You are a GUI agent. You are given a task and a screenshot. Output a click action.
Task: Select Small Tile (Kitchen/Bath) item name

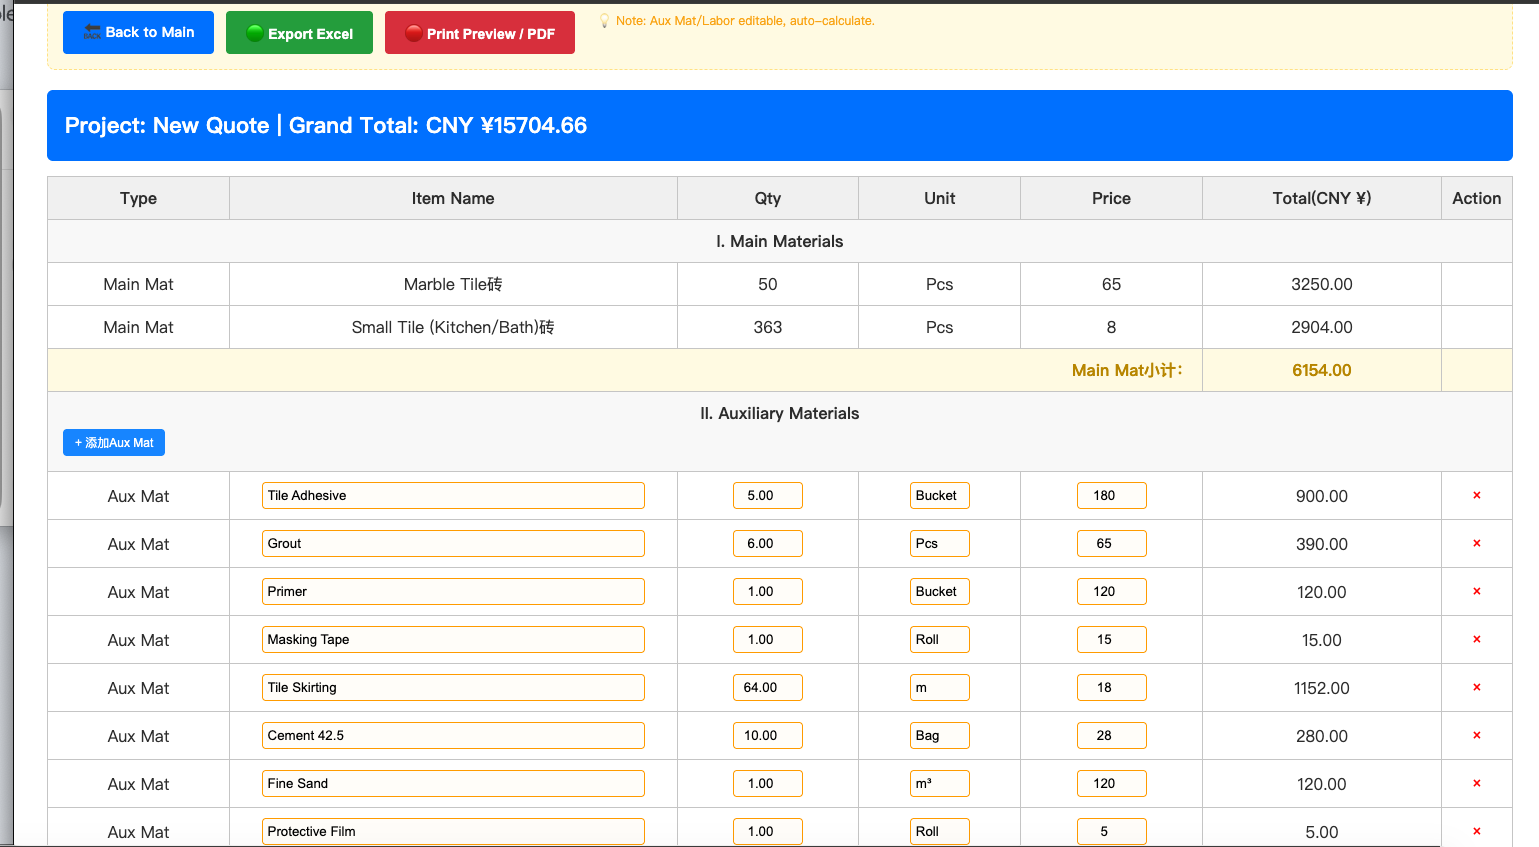453,328
